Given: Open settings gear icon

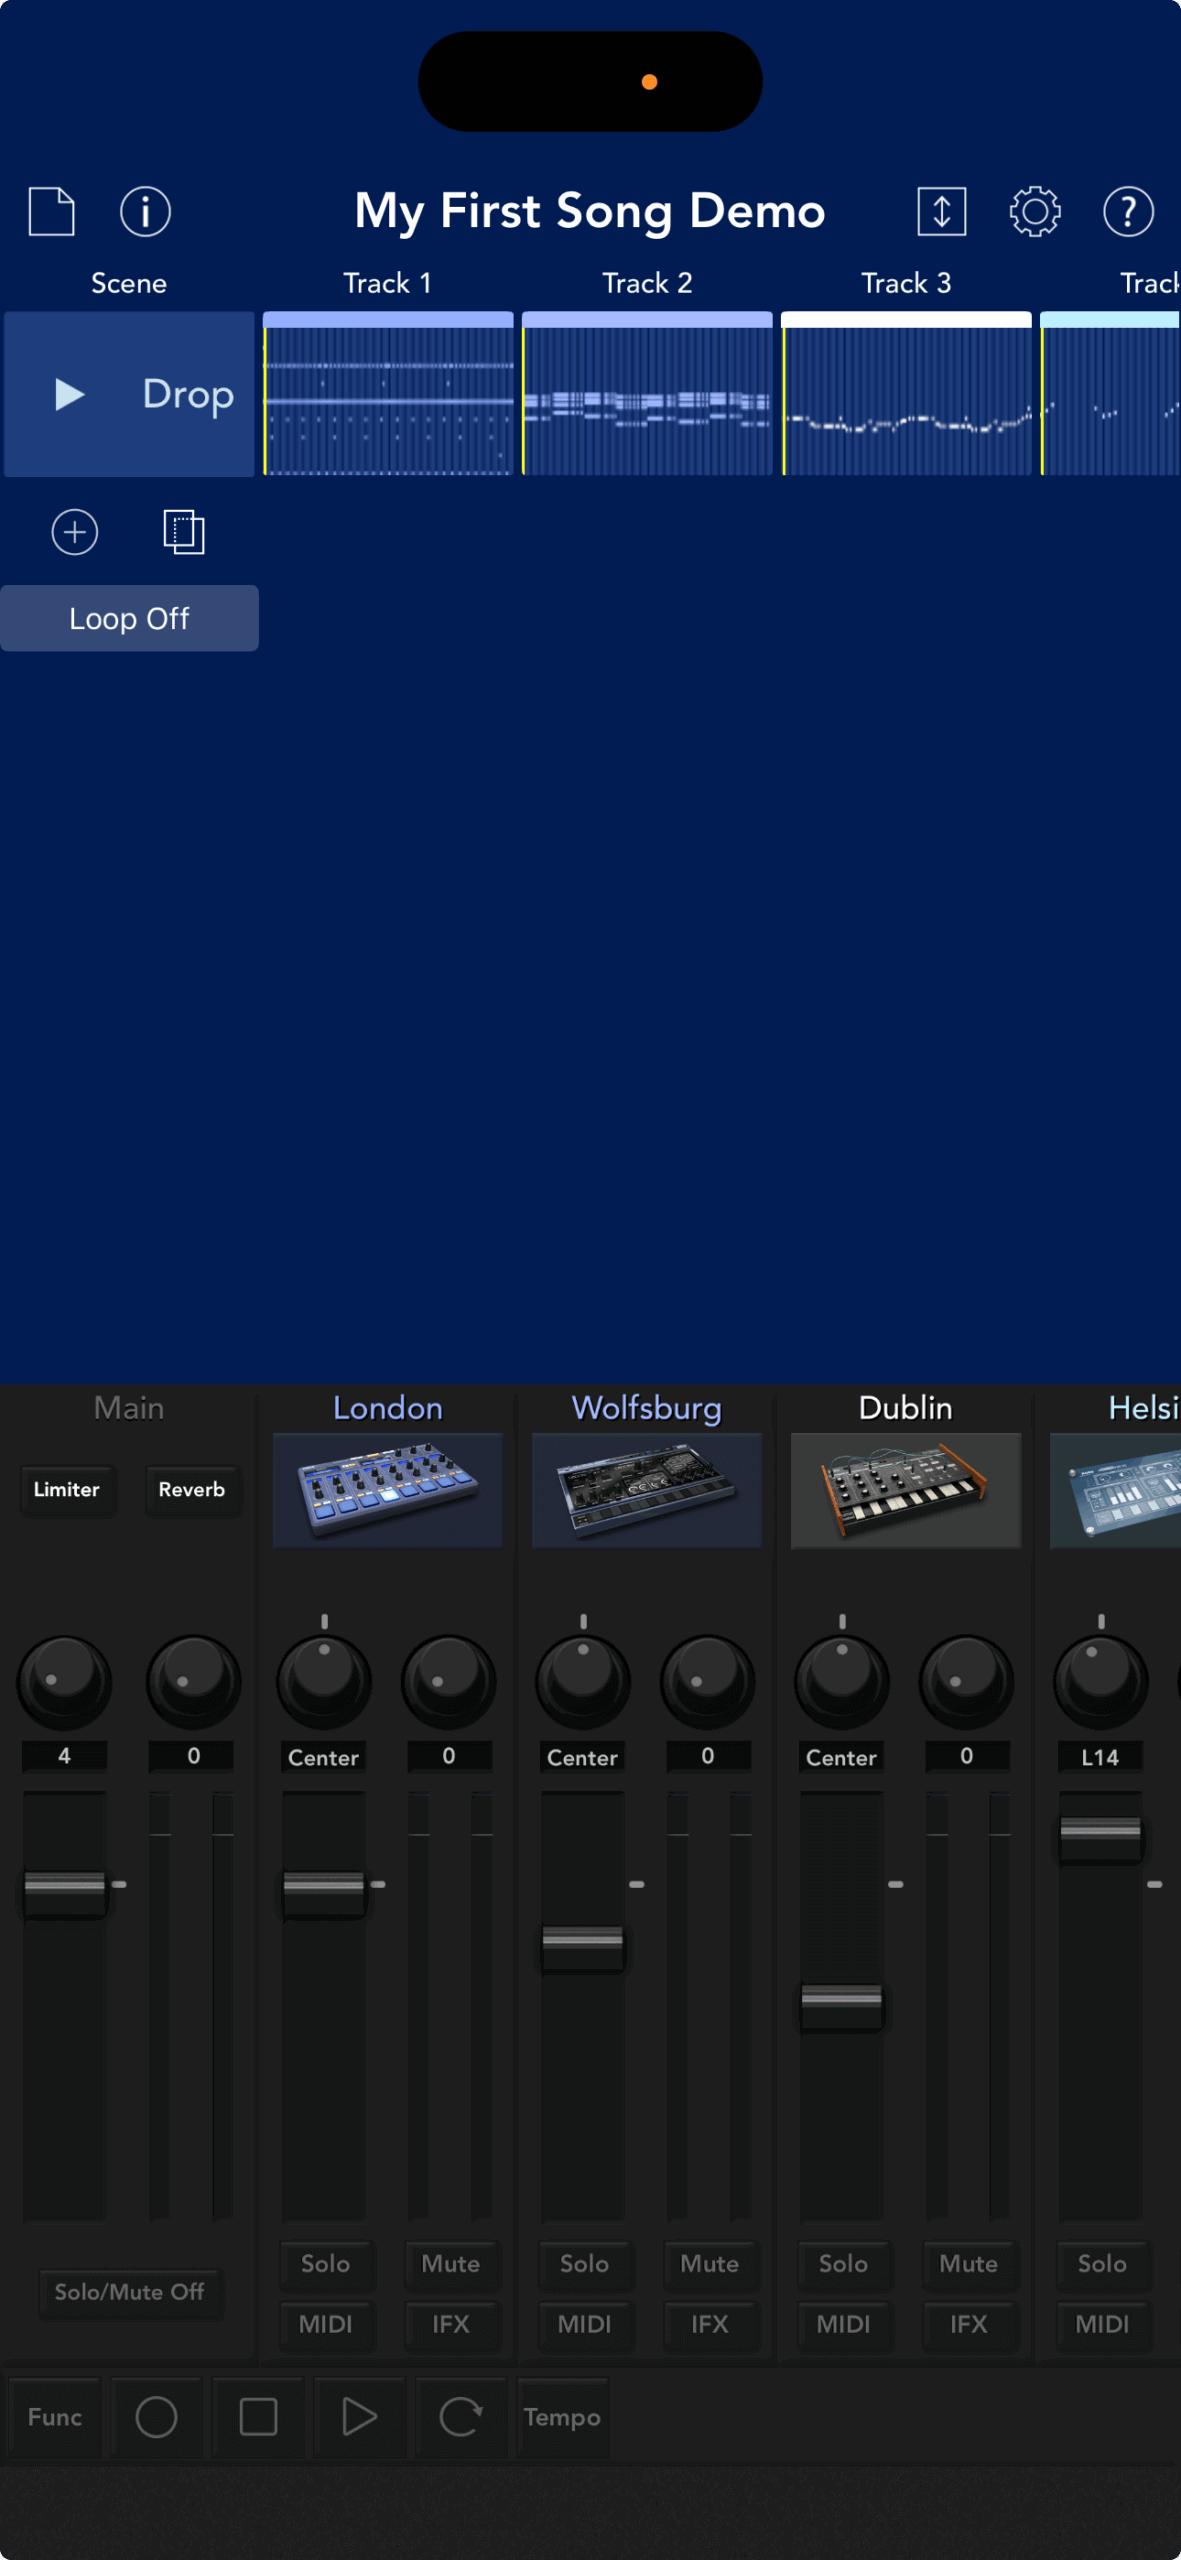Looking at the screenshot, I should 1034,211.
